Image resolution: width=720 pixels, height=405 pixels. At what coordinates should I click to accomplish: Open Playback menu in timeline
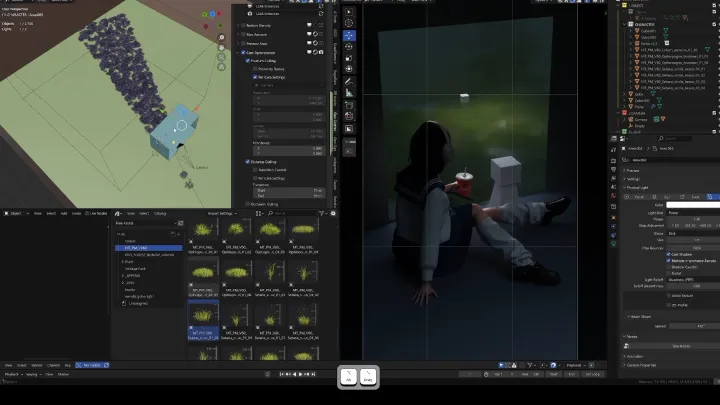11,374
